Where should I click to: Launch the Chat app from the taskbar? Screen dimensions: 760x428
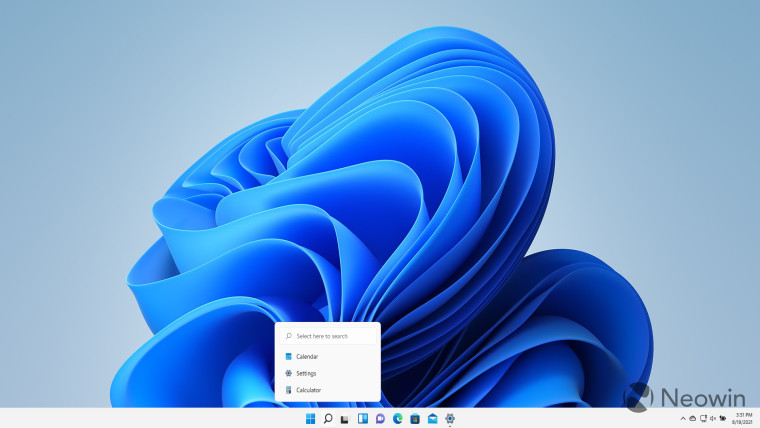(380, 418)
